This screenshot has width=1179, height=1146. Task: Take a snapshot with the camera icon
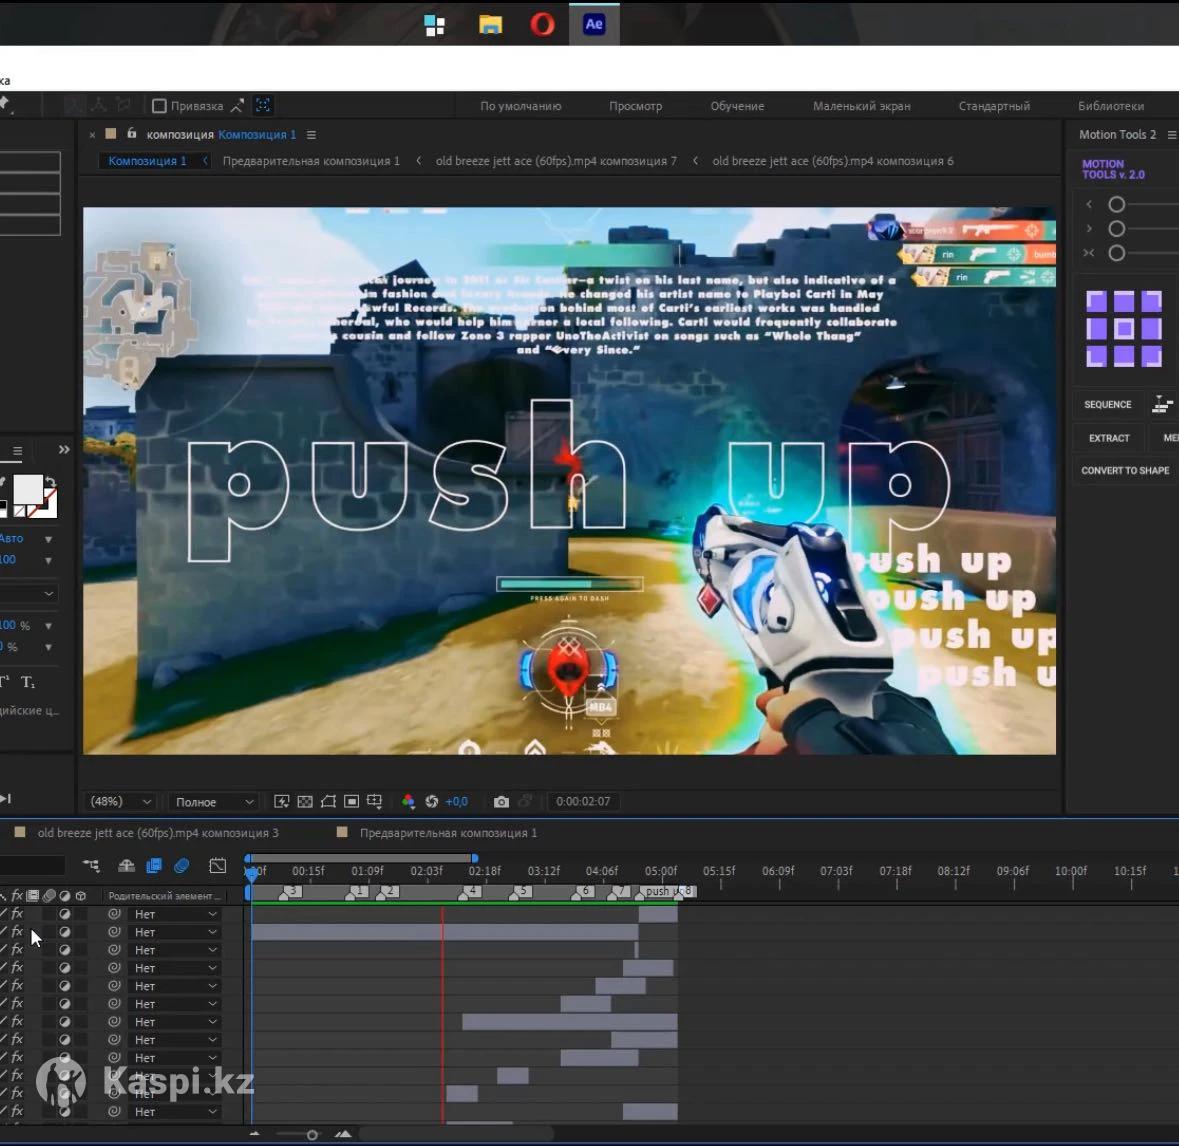point(501,802)
